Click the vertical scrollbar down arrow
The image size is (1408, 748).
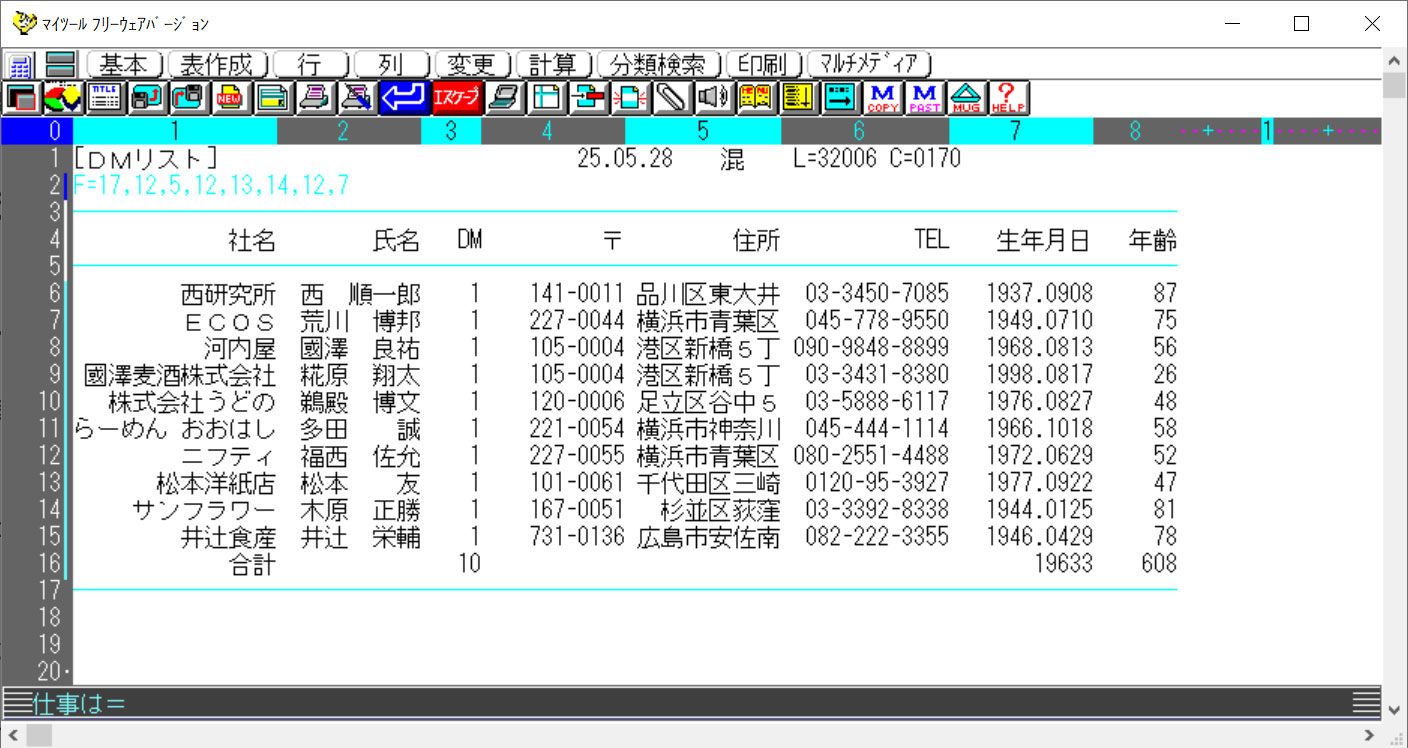pos(1395,709)
